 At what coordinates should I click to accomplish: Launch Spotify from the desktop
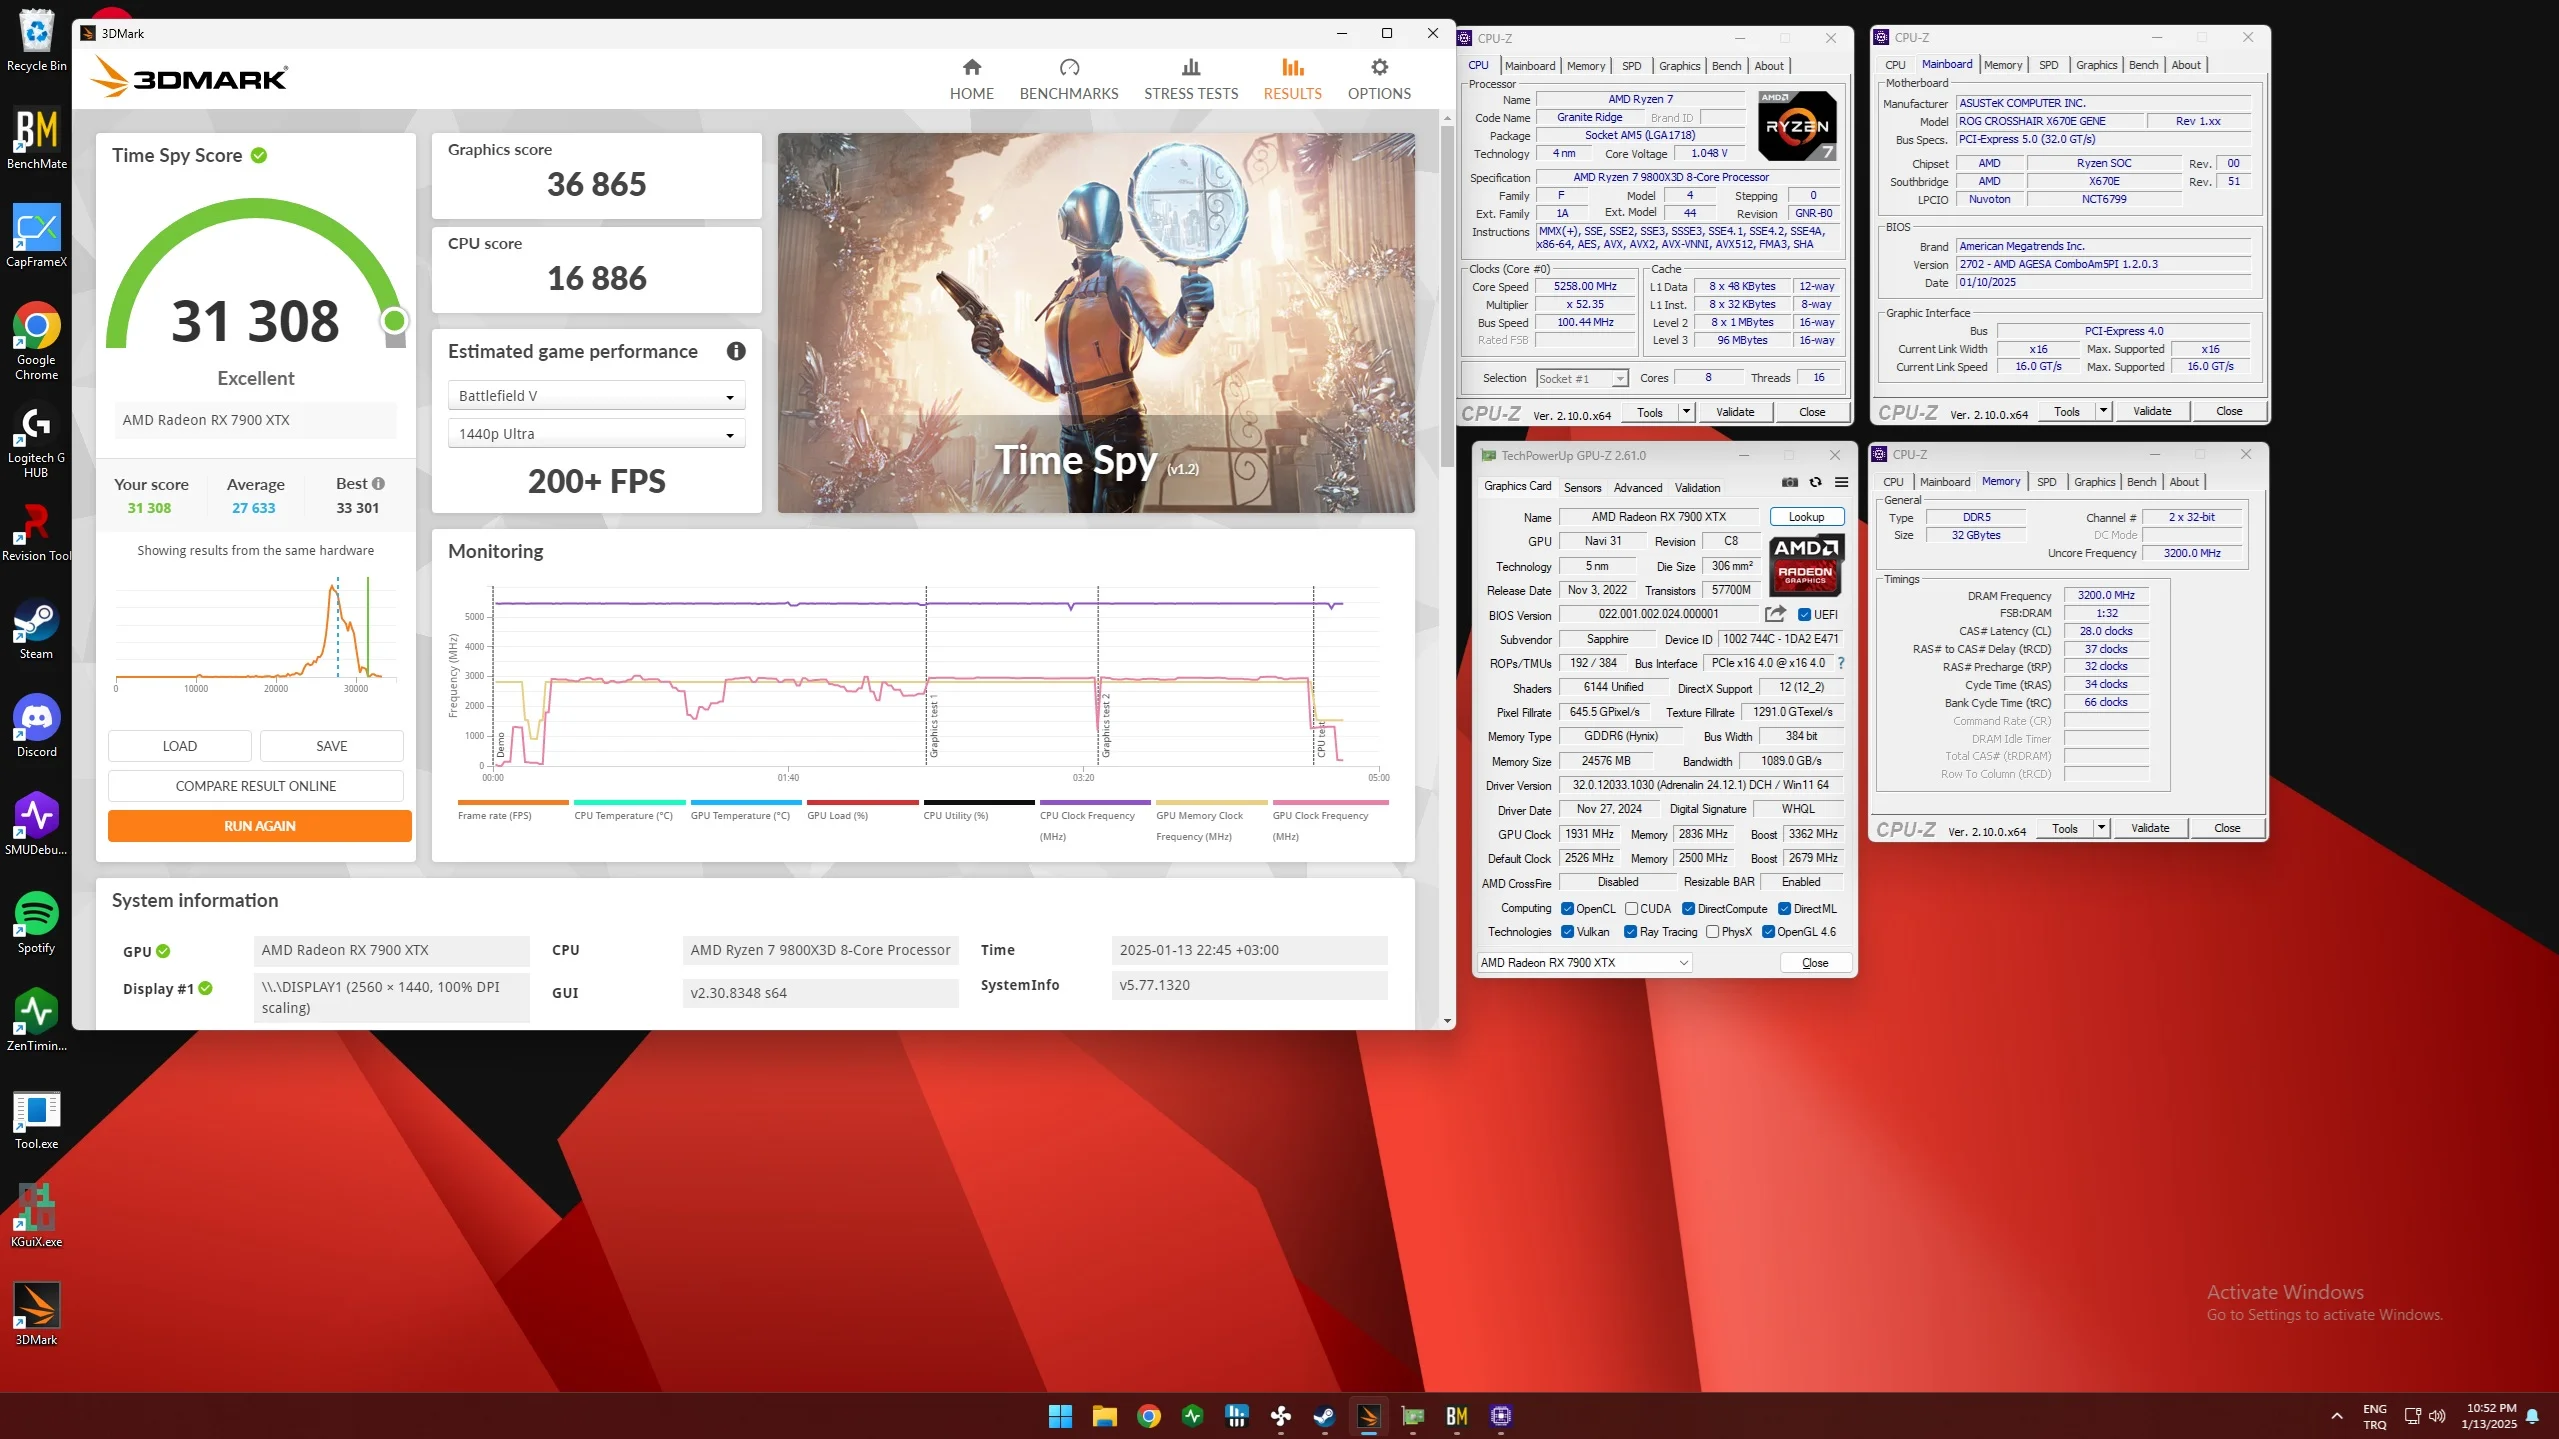coord(37,923)
